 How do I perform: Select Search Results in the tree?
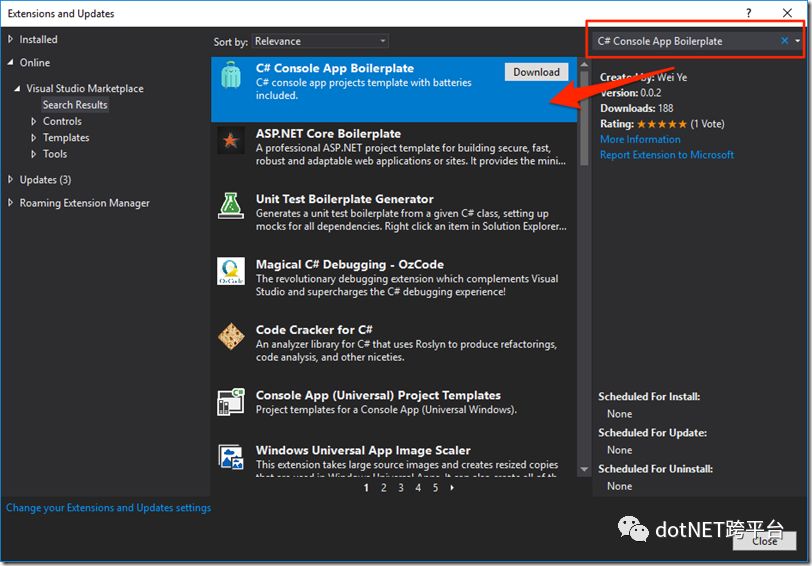(x=75, y=105)
